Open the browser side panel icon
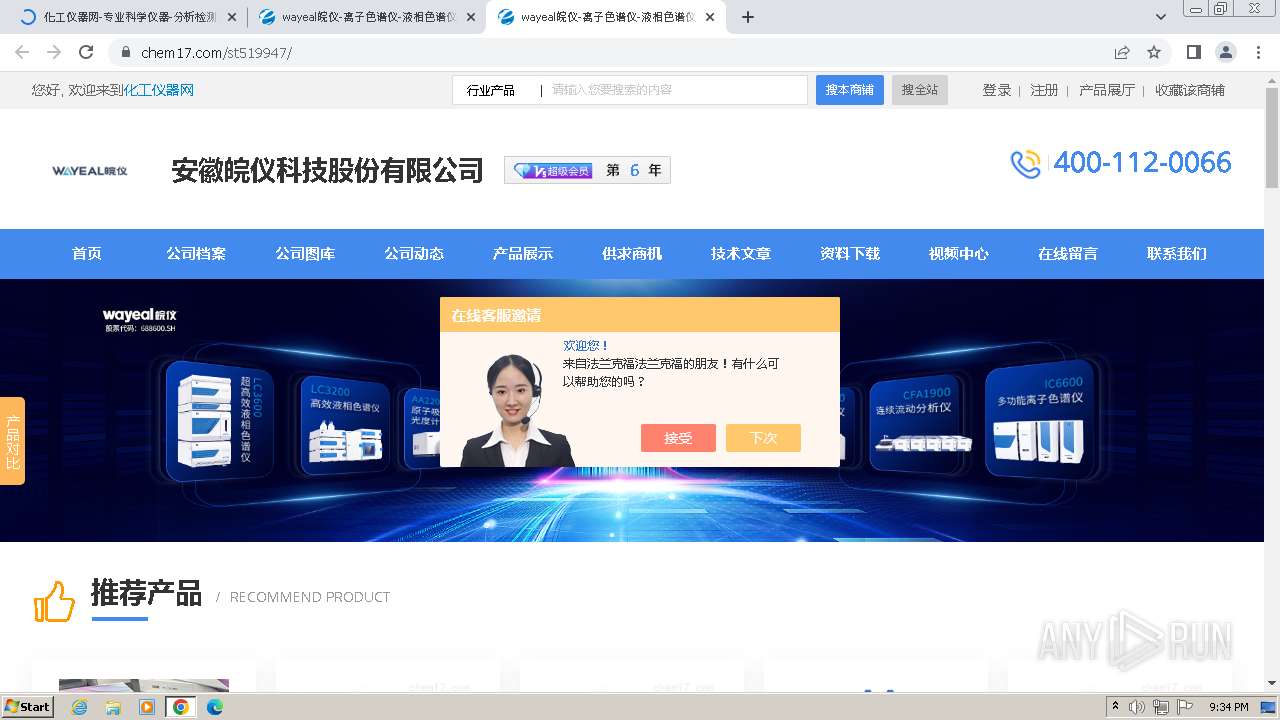1280x720 pixels. [1193, 52]
